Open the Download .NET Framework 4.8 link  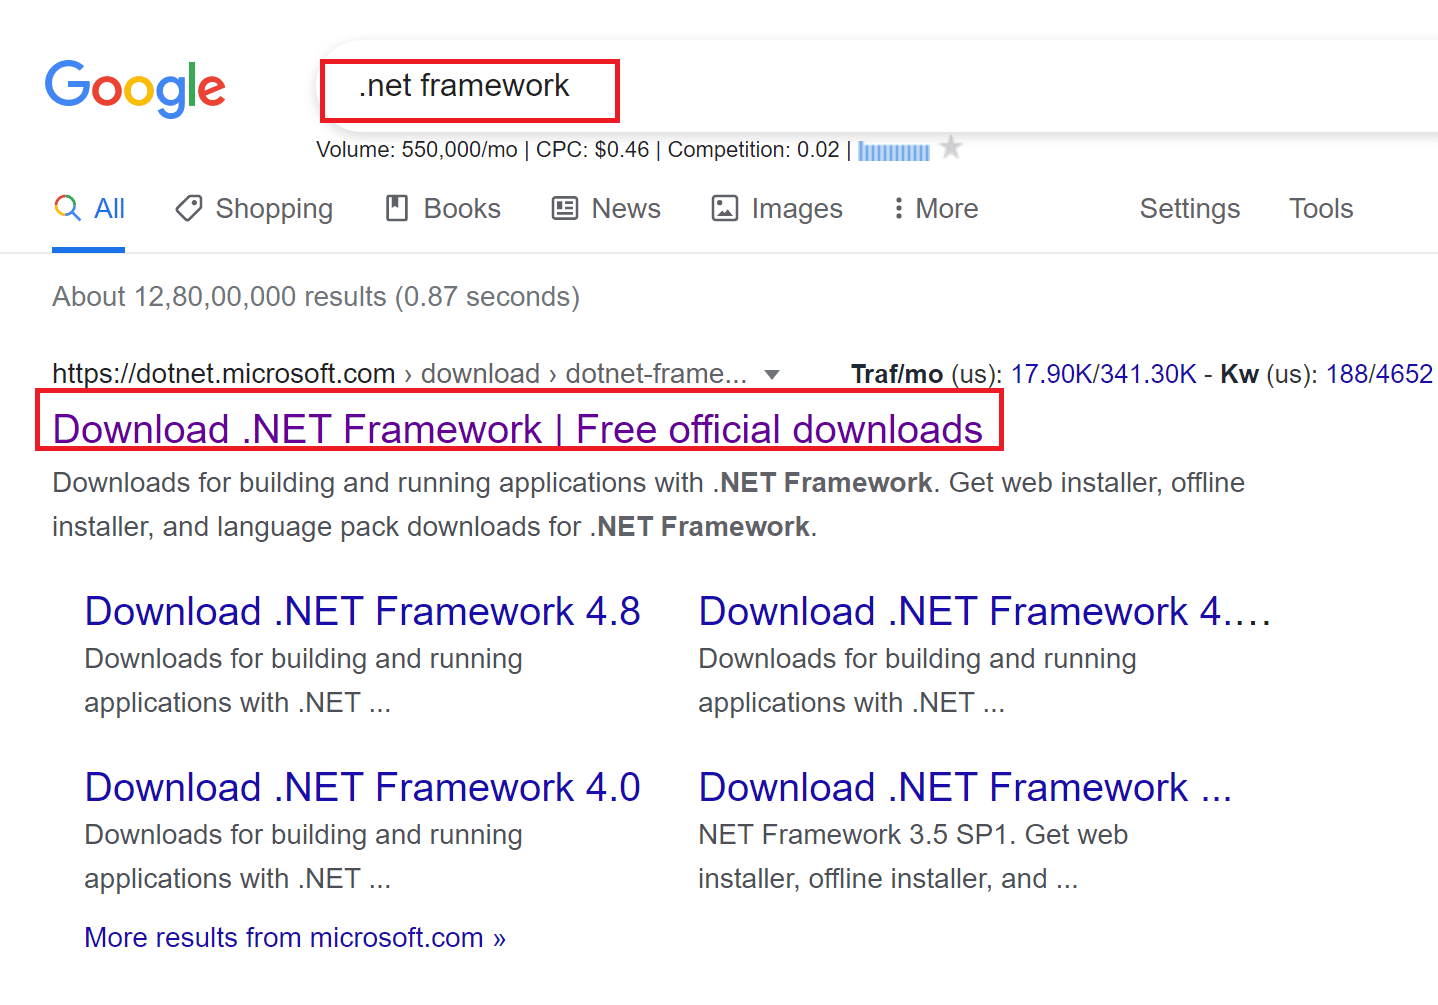[362, 610]
